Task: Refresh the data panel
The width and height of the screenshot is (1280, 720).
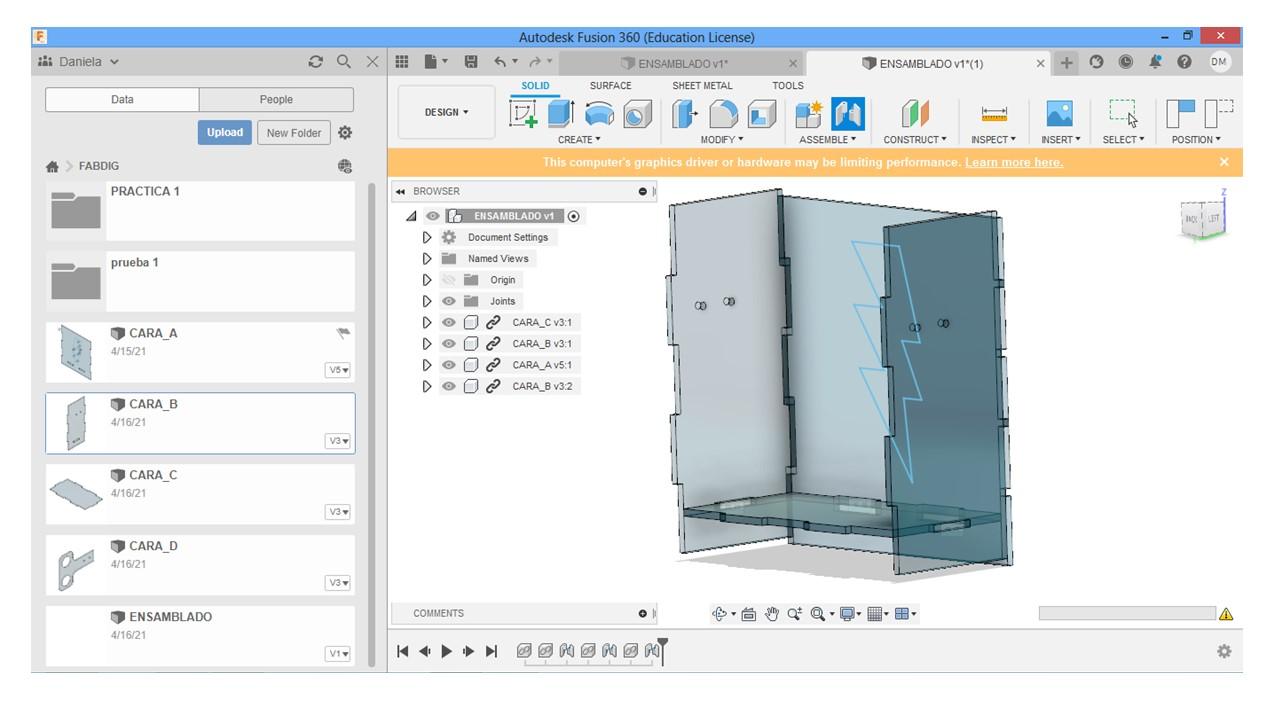Action: click(316, 62)
